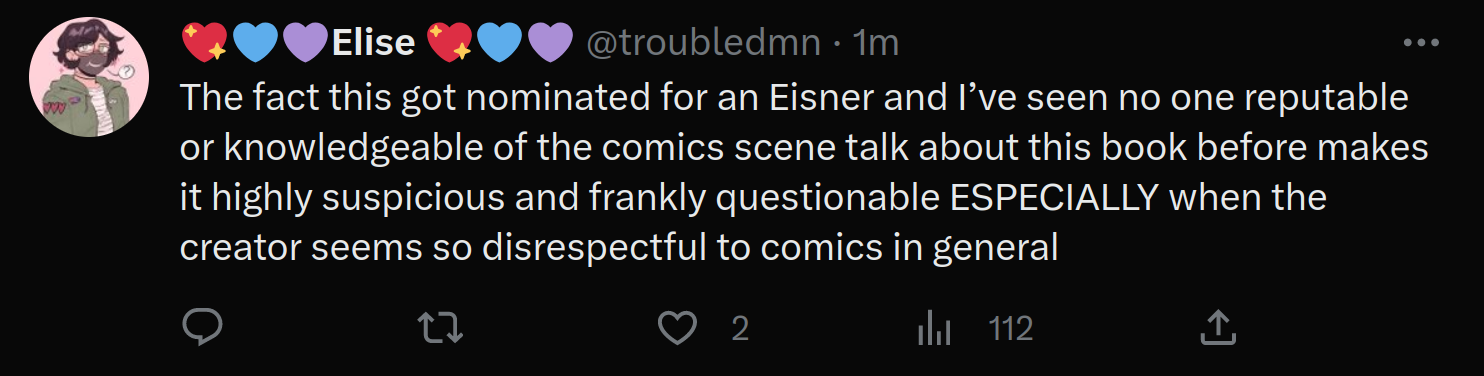Click the sparkling heart emoji before Elise
The image size is (1484, 376).
204,43
